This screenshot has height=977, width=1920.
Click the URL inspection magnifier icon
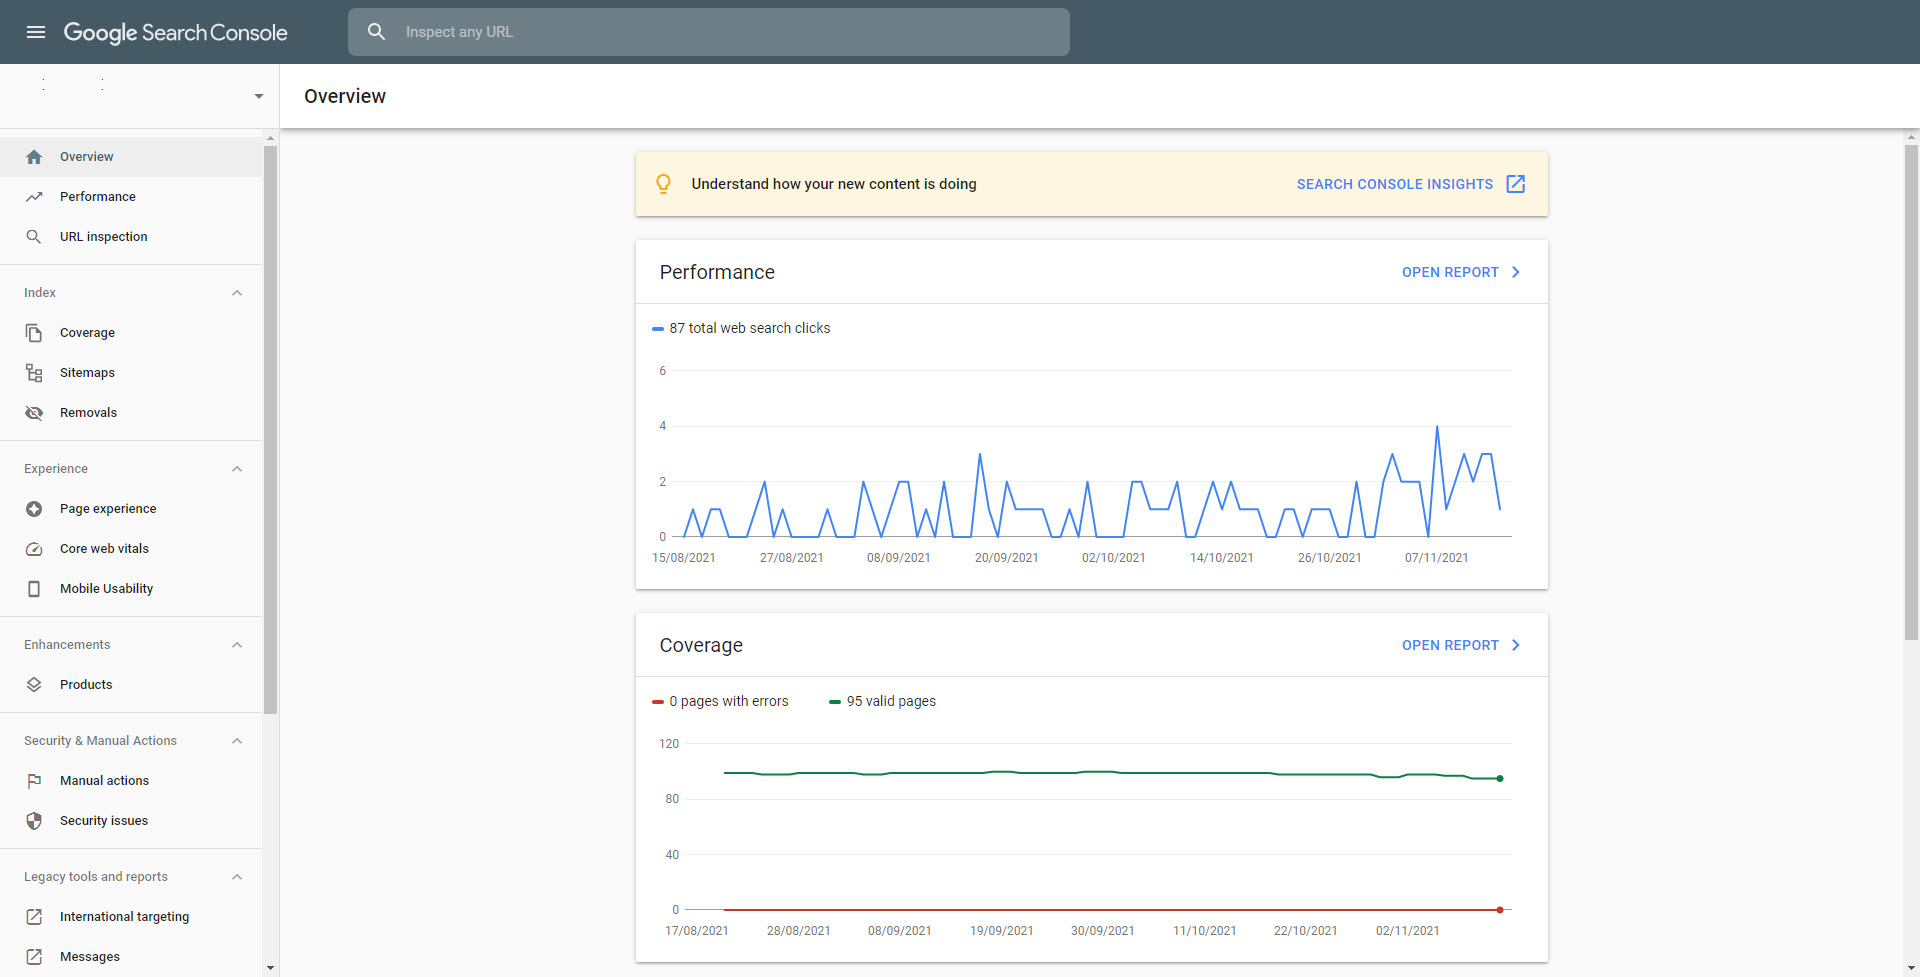34,237
